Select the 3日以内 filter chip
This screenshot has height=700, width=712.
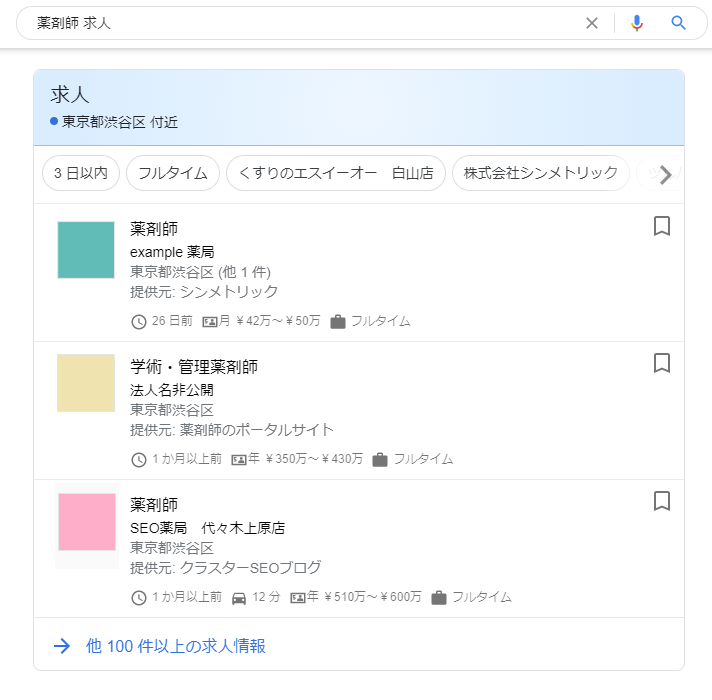click(81, 173)
